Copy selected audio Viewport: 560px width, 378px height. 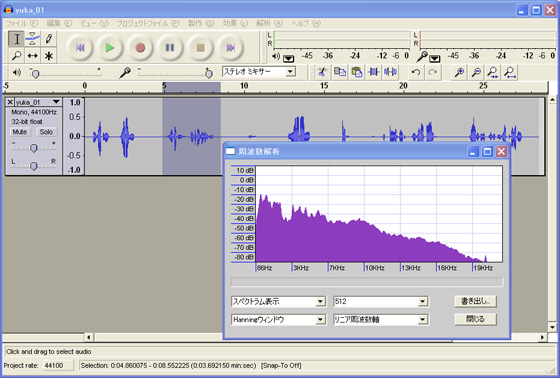pos(340,72)
